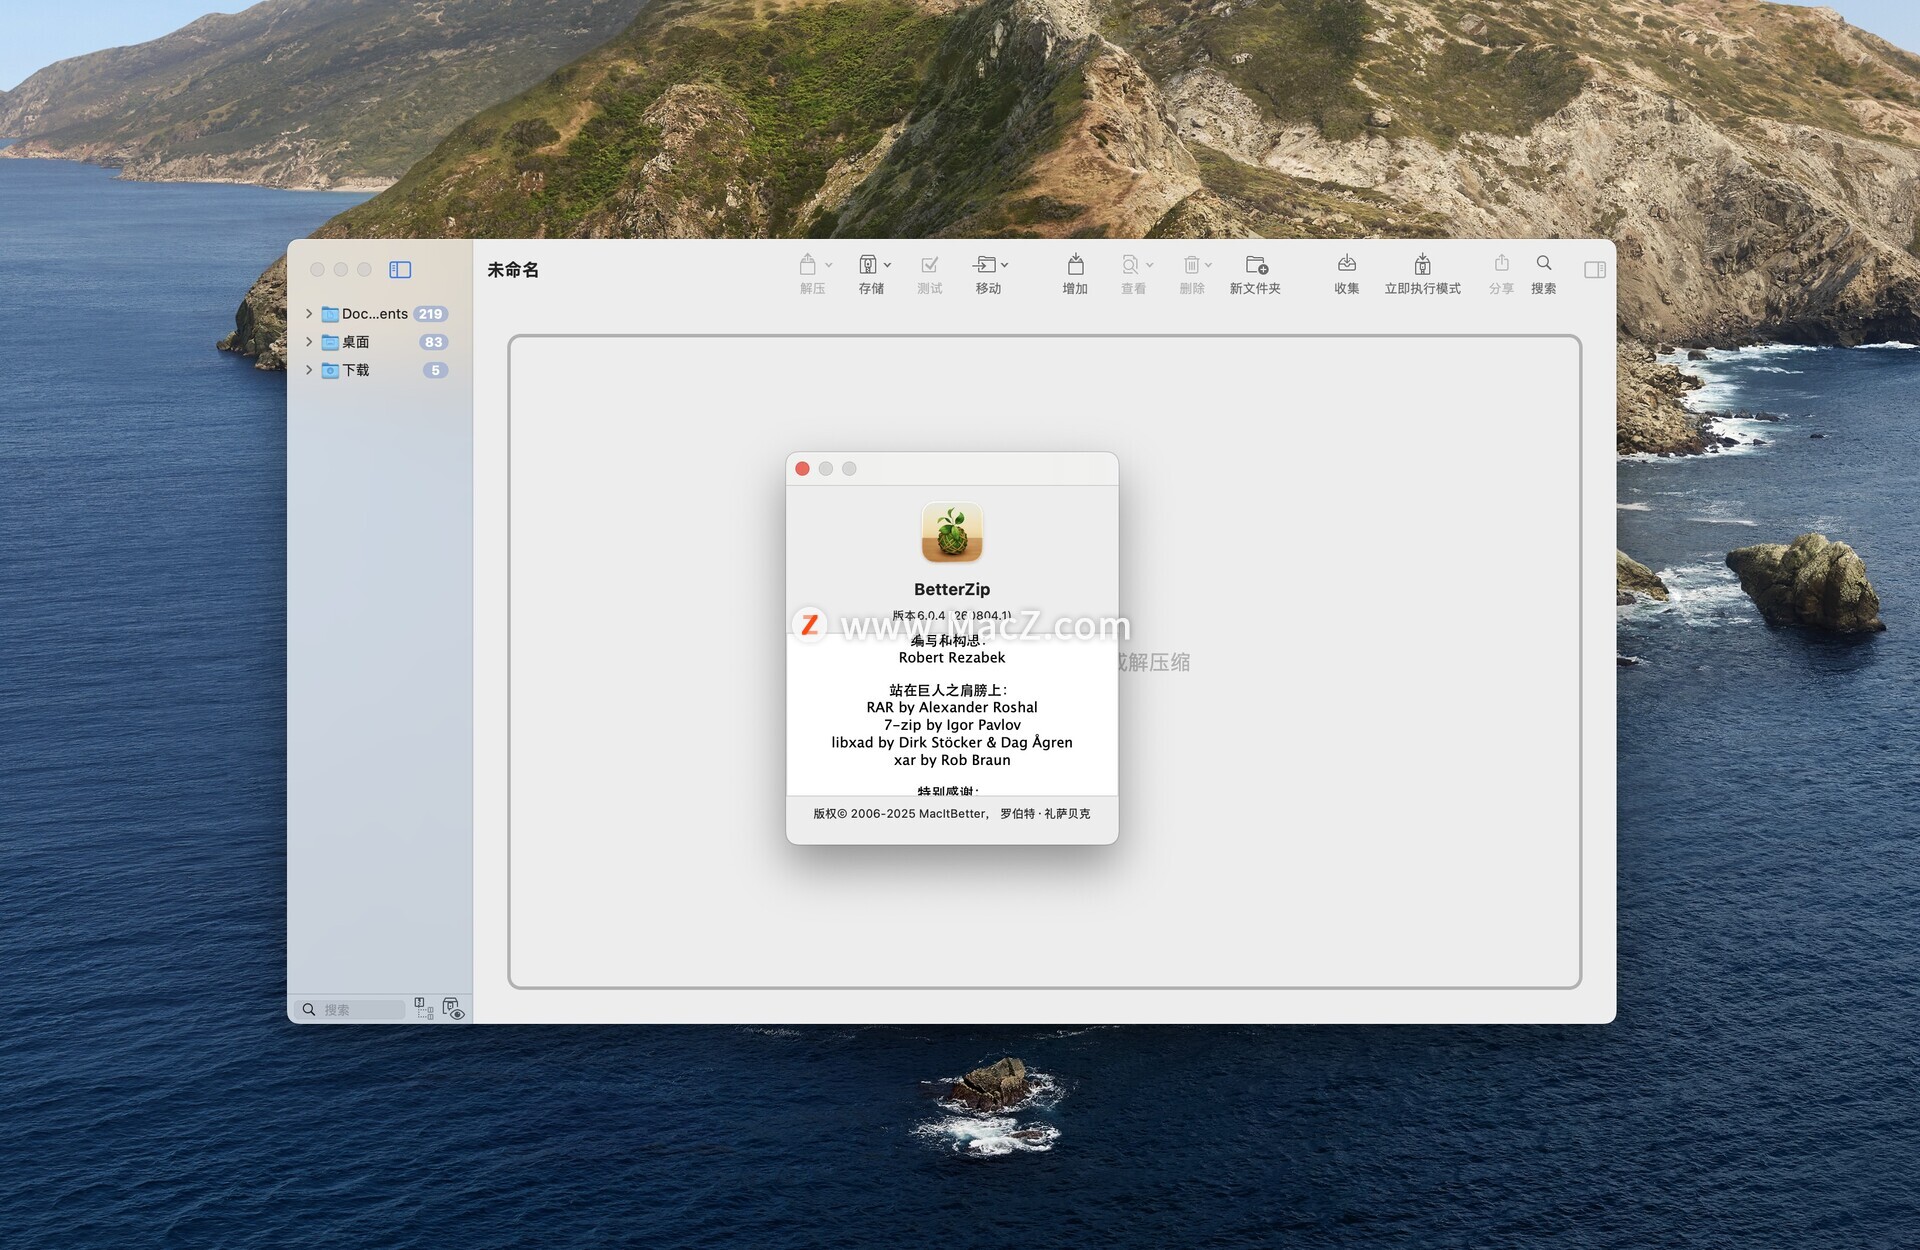Viewport: 1920px width, 1250px height.
Task: Focus the sidebar 搜索 search field
Action: click(x=350, y=1009)
